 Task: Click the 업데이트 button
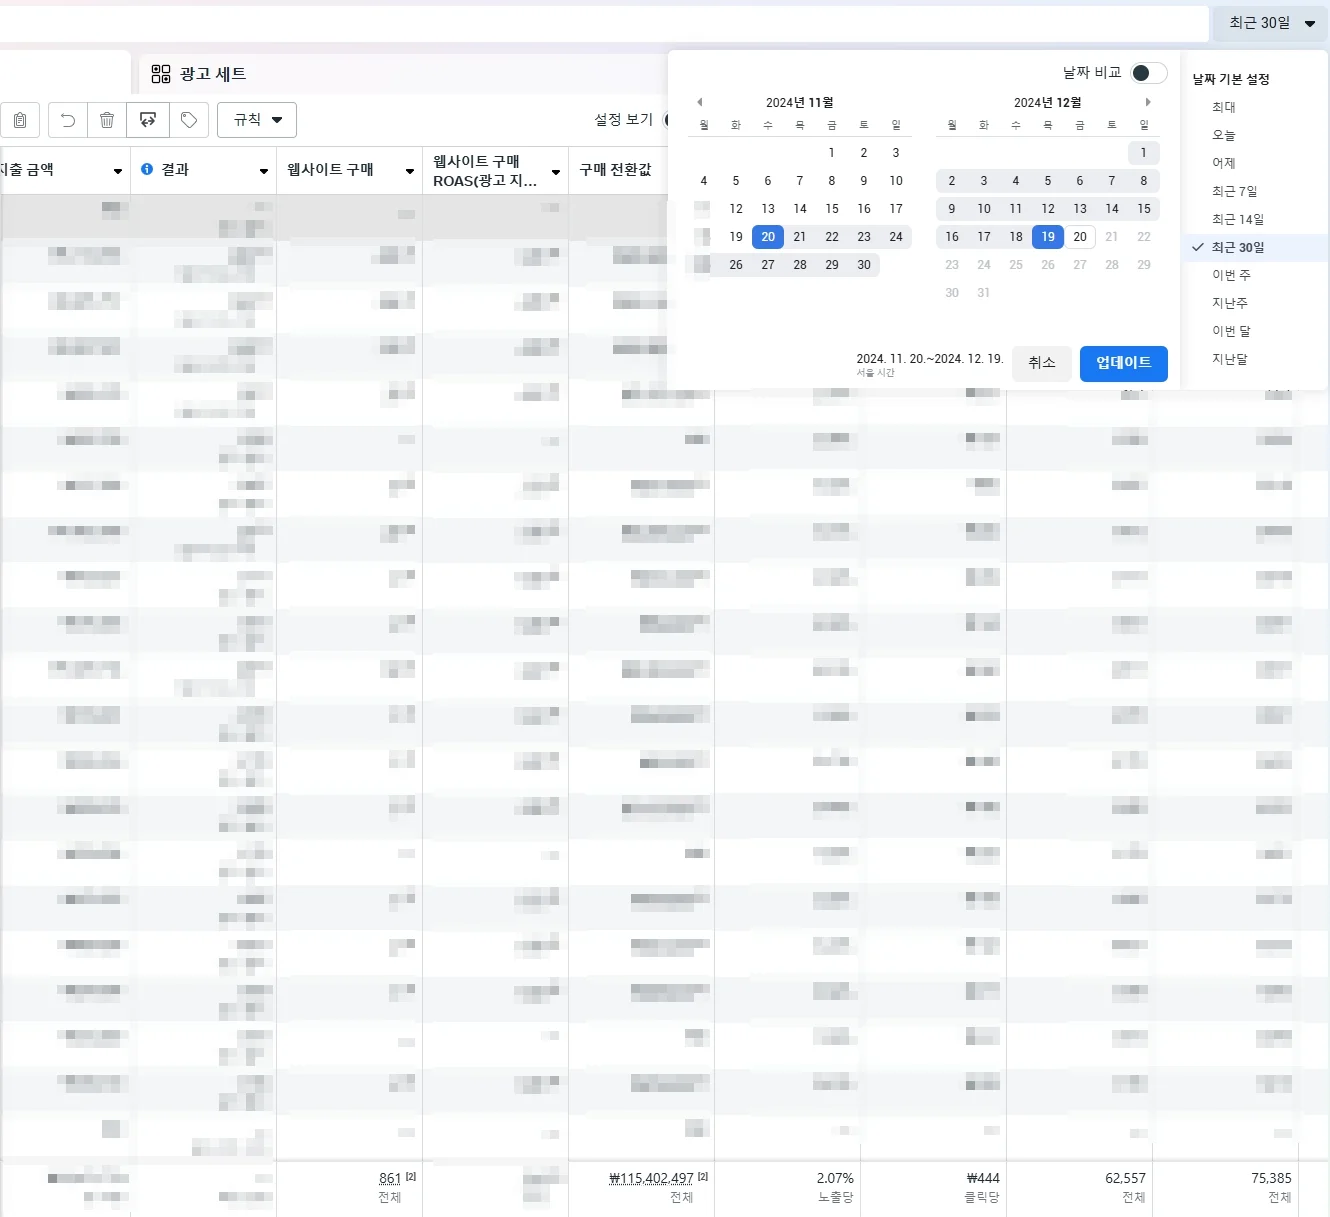click(1124, 363)
